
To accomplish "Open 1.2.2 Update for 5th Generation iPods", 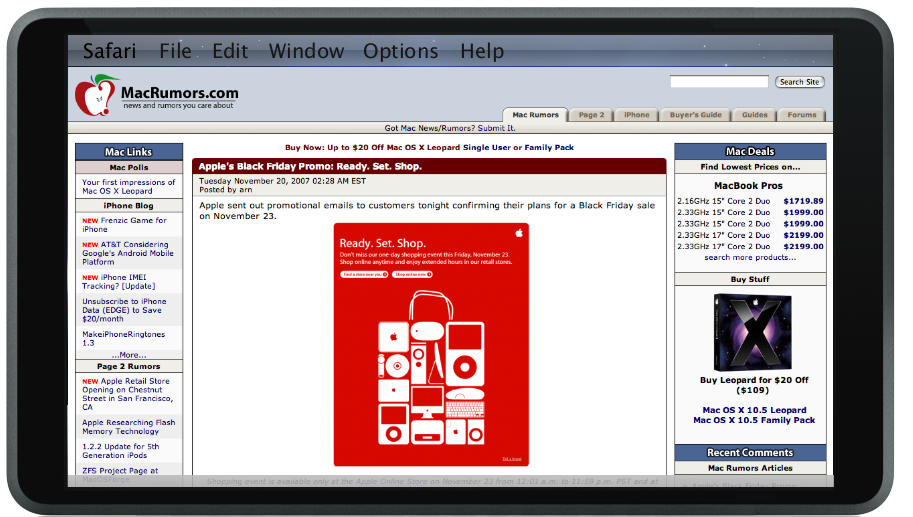I will 121,451.
